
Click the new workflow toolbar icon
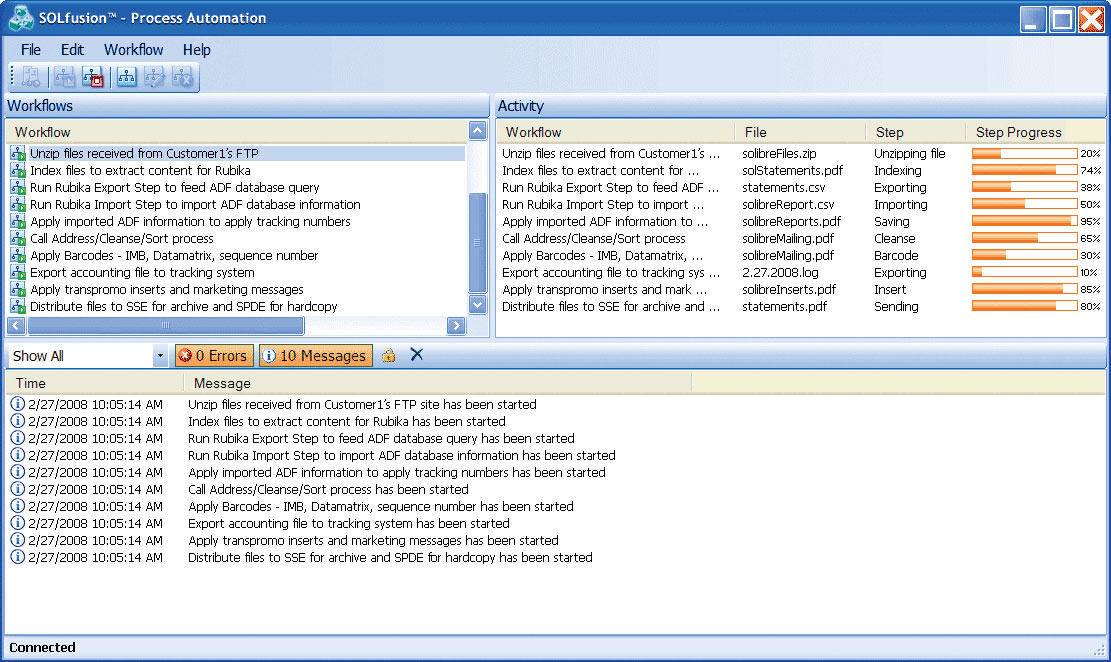click(127, 77)
